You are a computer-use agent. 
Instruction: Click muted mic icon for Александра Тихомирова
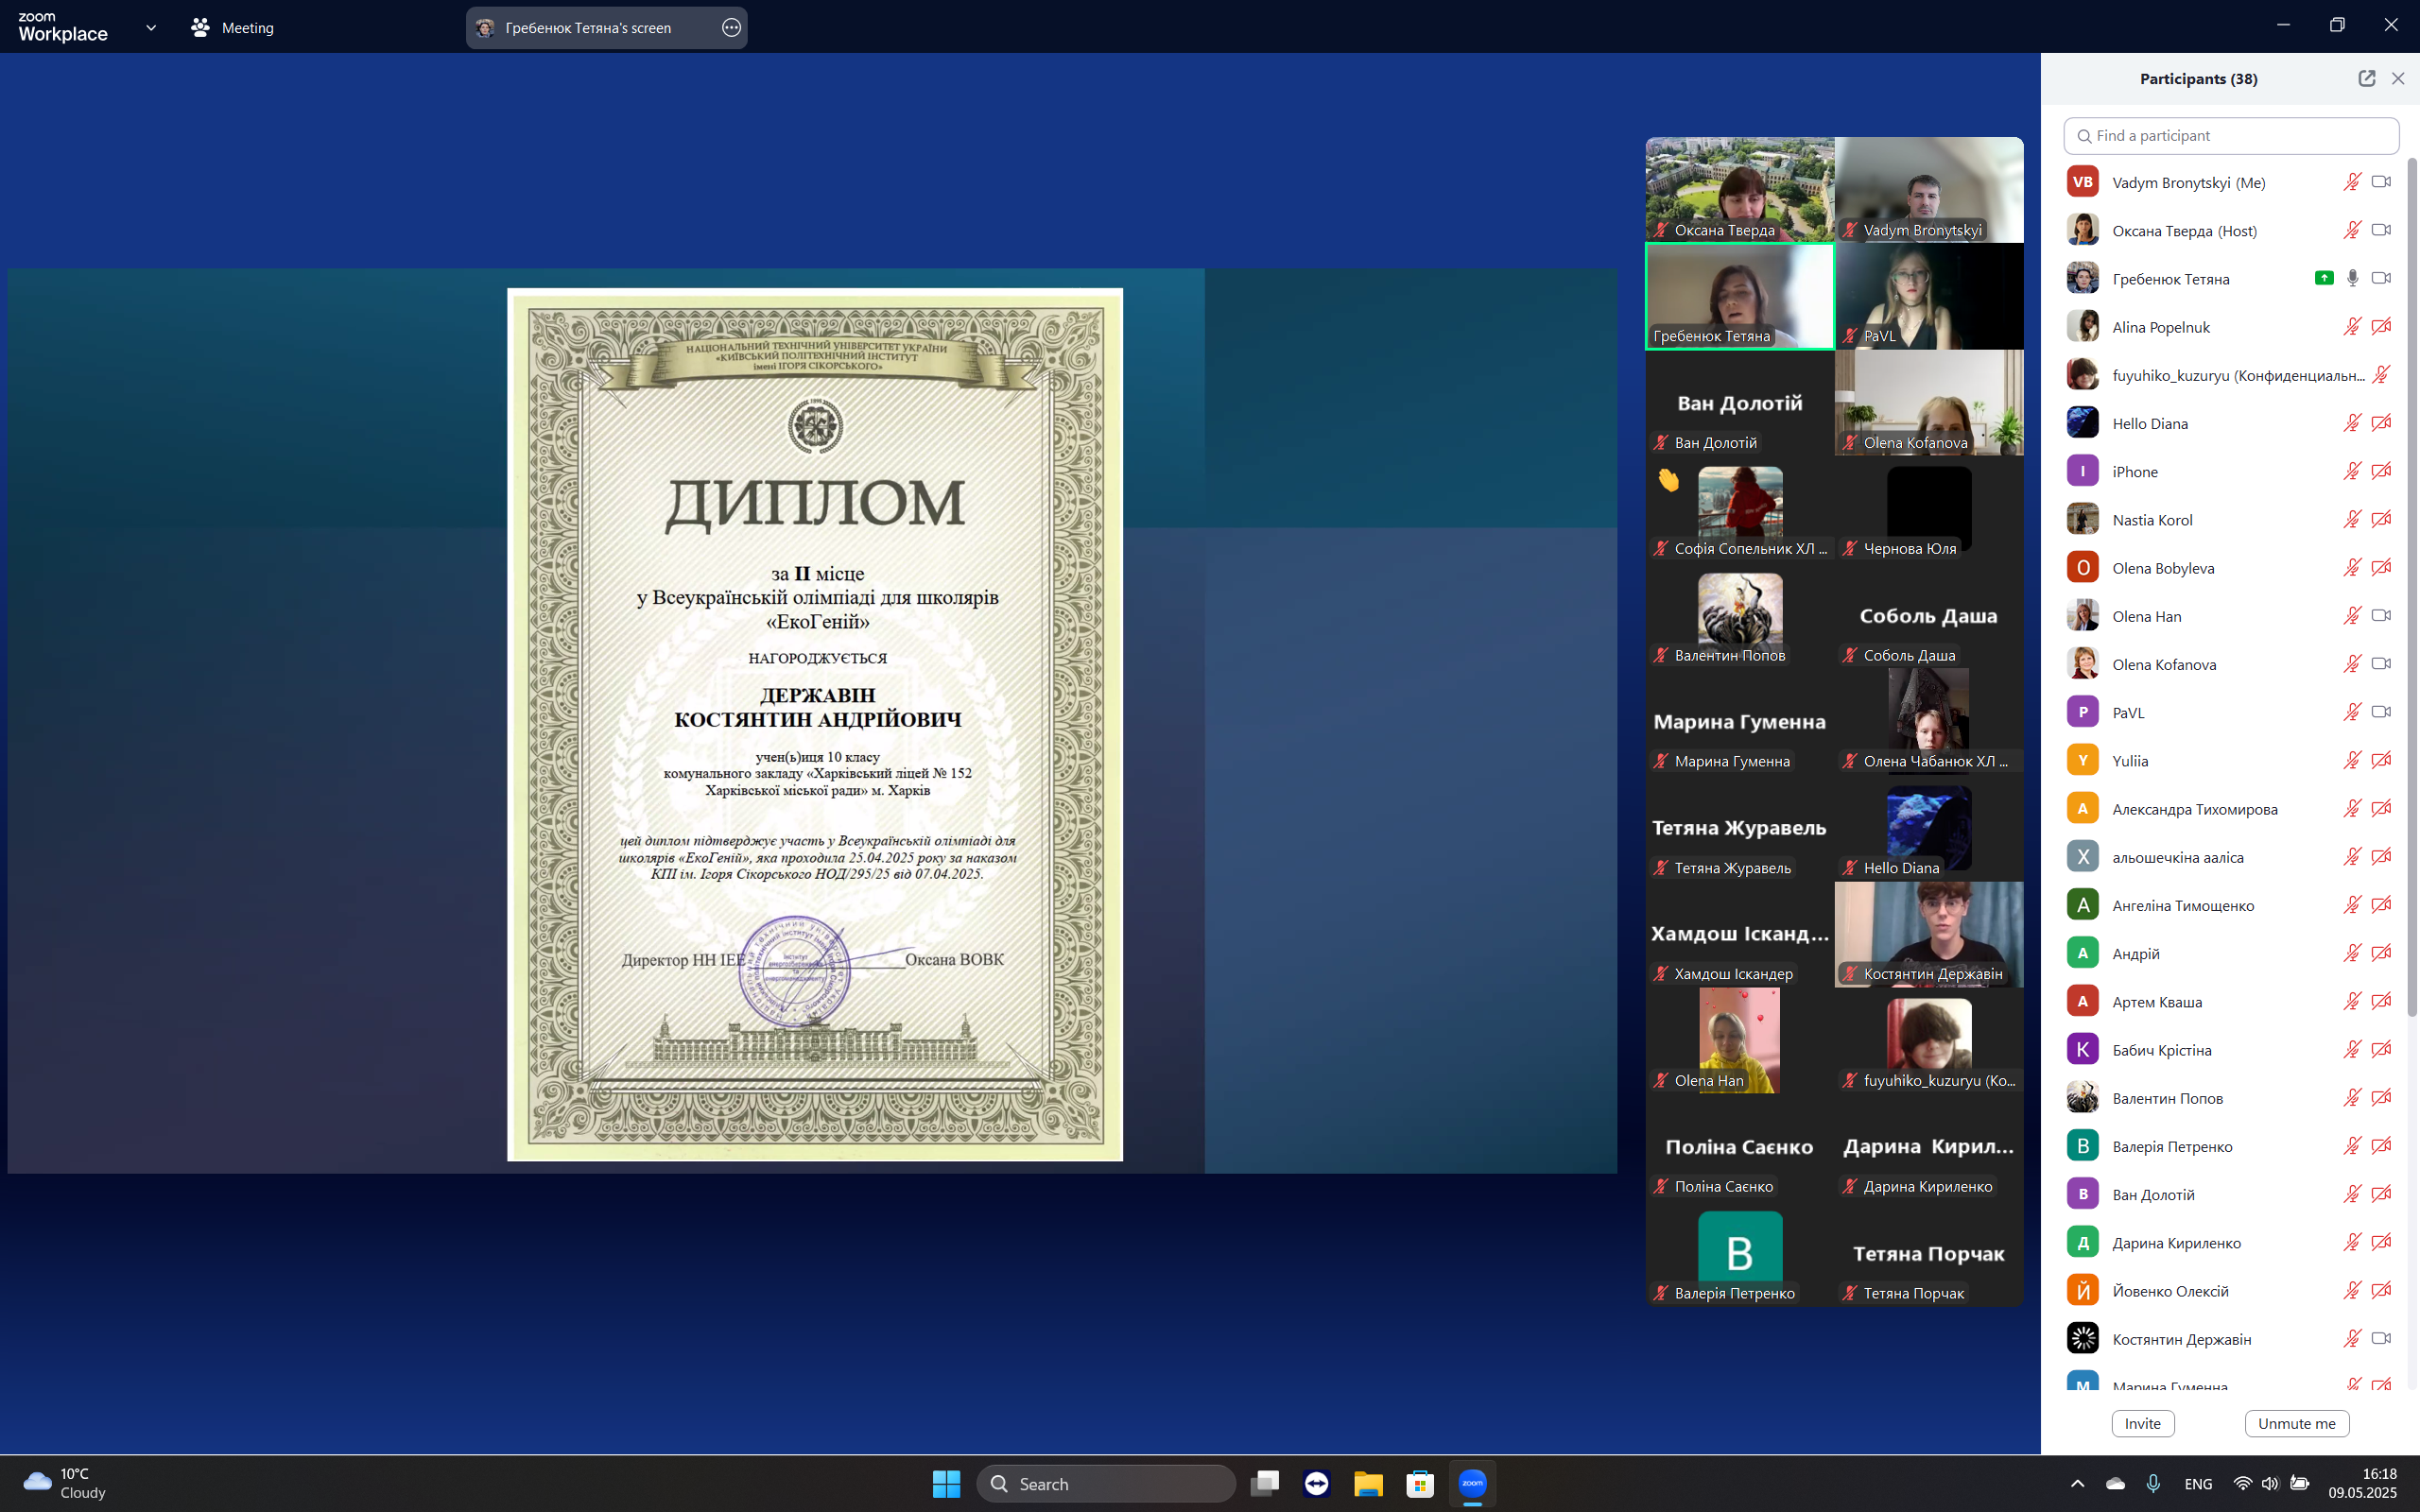[2352, 809]
